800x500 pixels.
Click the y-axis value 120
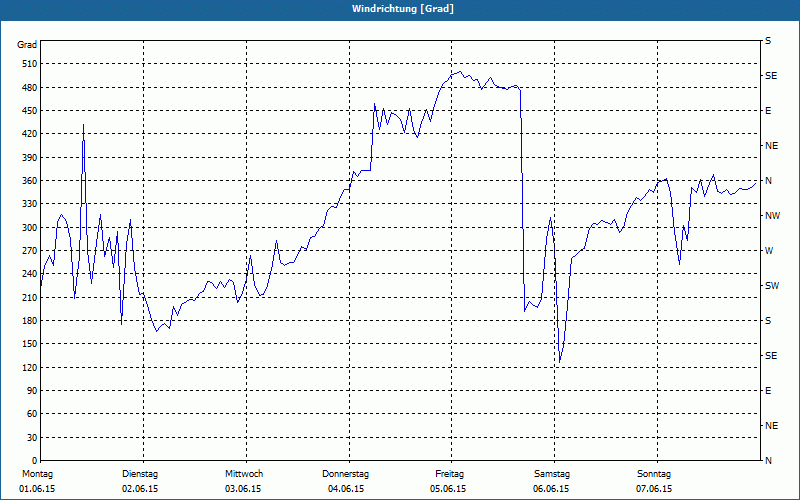pyautogui.click(x=30, y=367)
